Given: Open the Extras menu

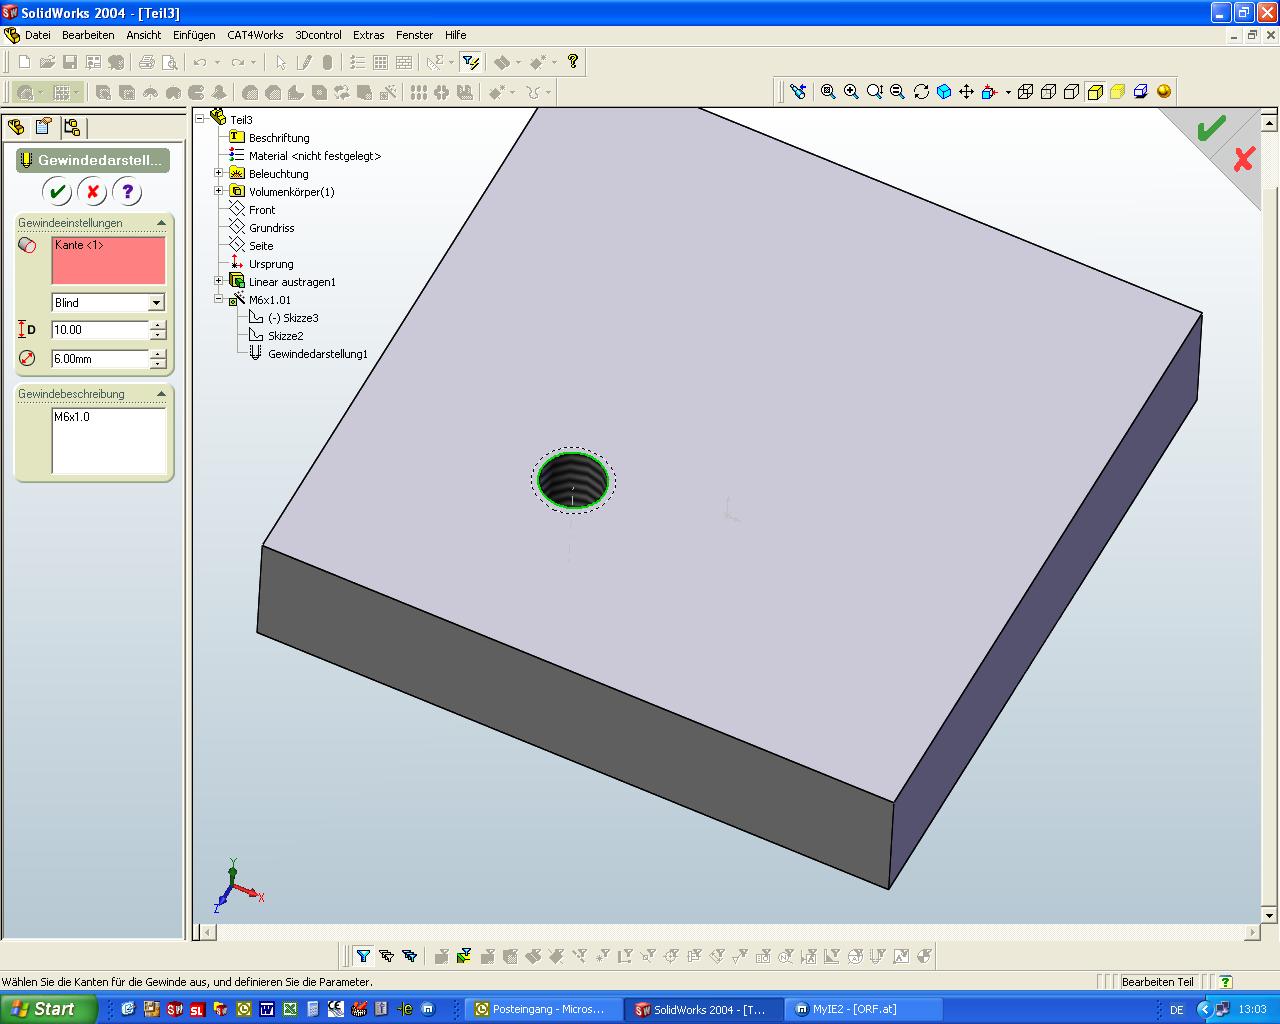Looking at the screenshot, I should click(368, 35).
